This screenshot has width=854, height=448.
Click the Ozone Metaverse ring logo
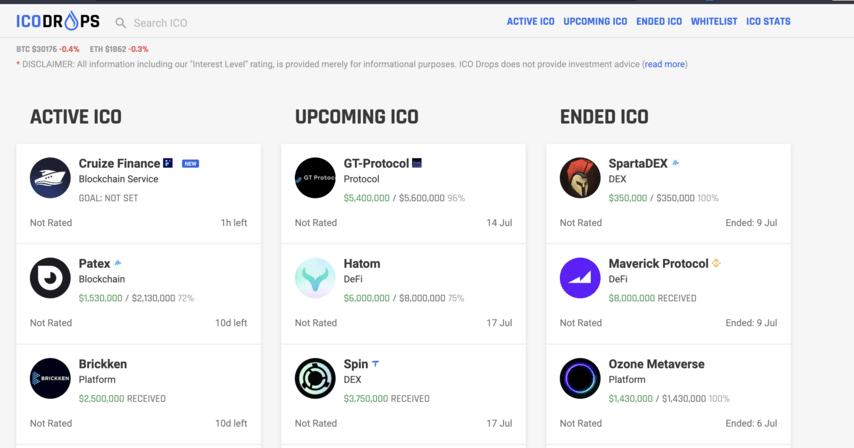click(x=580, y=378)
